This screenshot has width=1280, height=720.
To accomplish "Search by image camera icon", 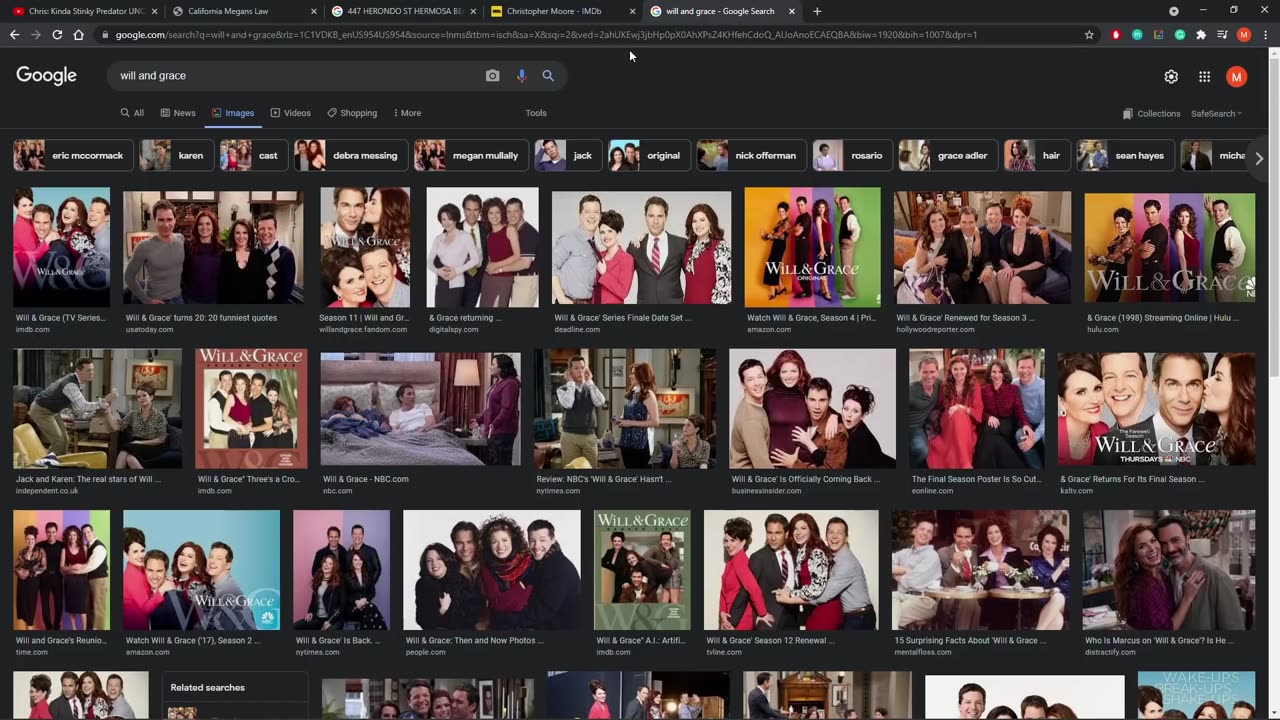I will coord(492,76).
